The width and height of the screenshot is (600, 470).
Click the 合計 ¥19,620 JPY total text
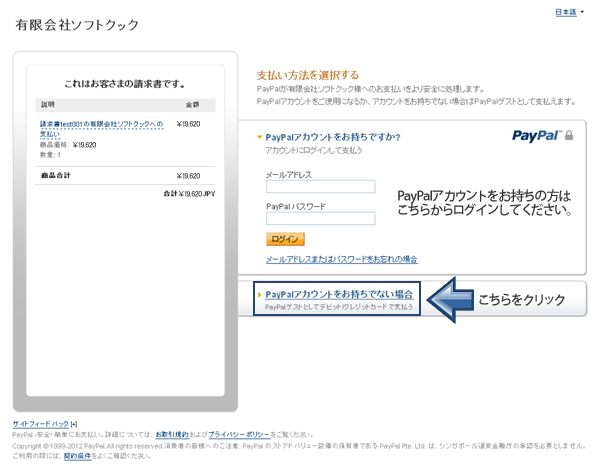(x=189, y=194)
